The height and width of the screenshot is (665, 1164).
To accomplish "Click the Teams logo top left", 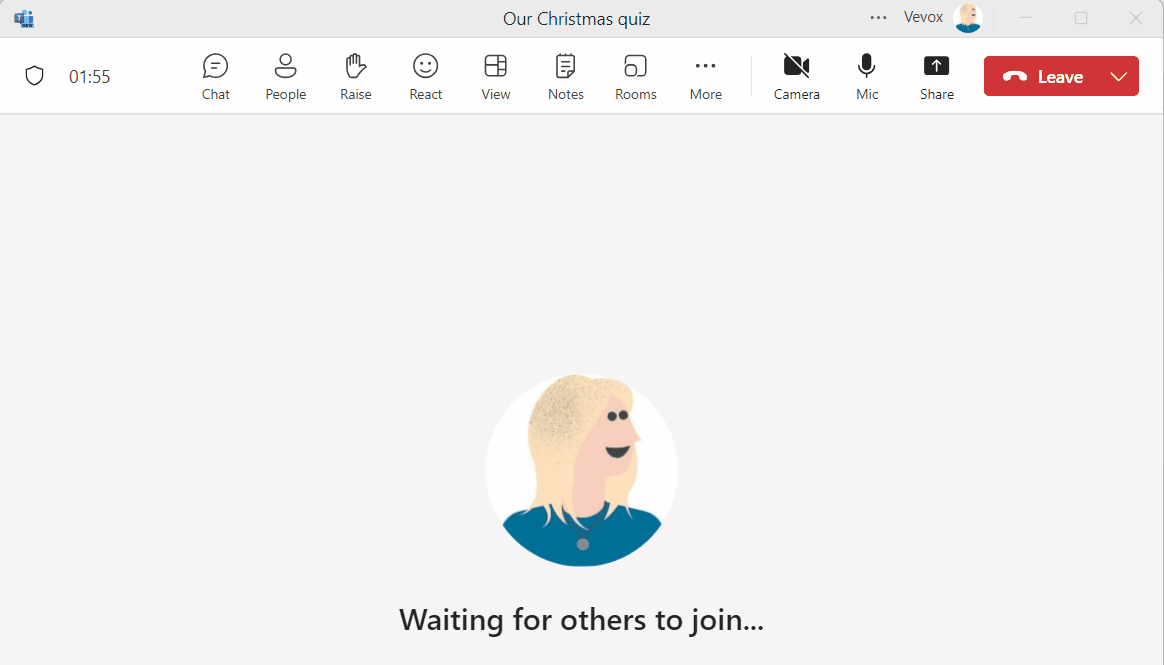I will [x=24, y=17].
